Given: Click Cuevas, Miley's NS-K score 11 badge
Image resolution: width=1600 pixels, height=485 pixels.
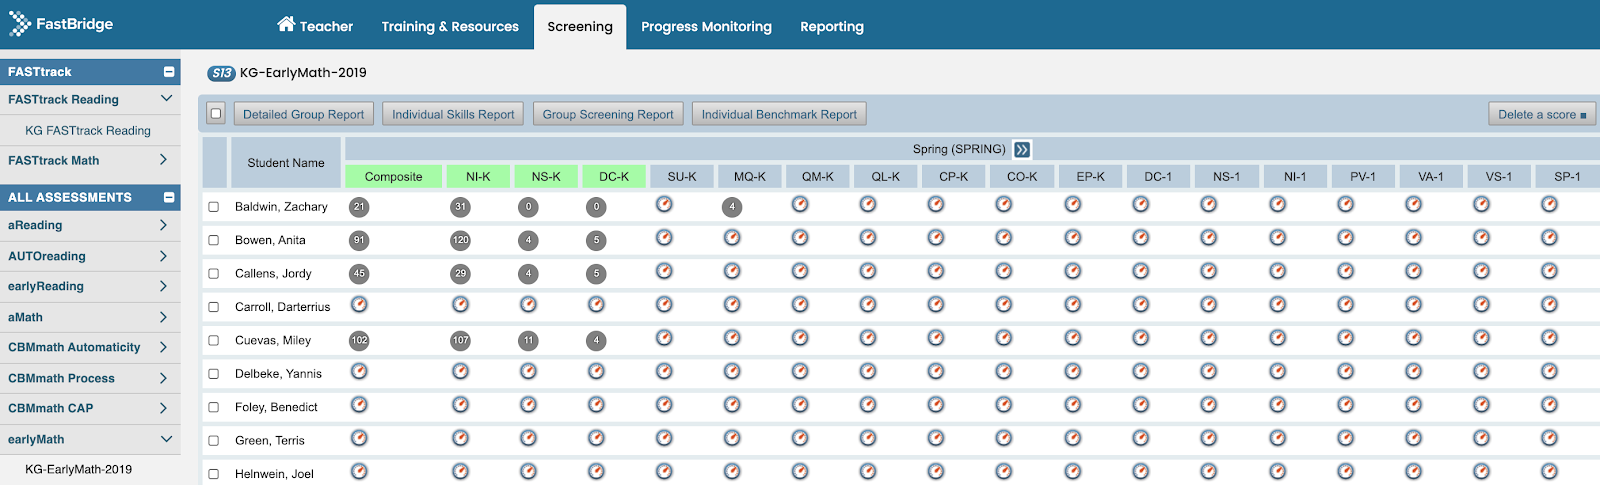Looking at the screenshot, I should pyautogui.click(x=528, y=340).
